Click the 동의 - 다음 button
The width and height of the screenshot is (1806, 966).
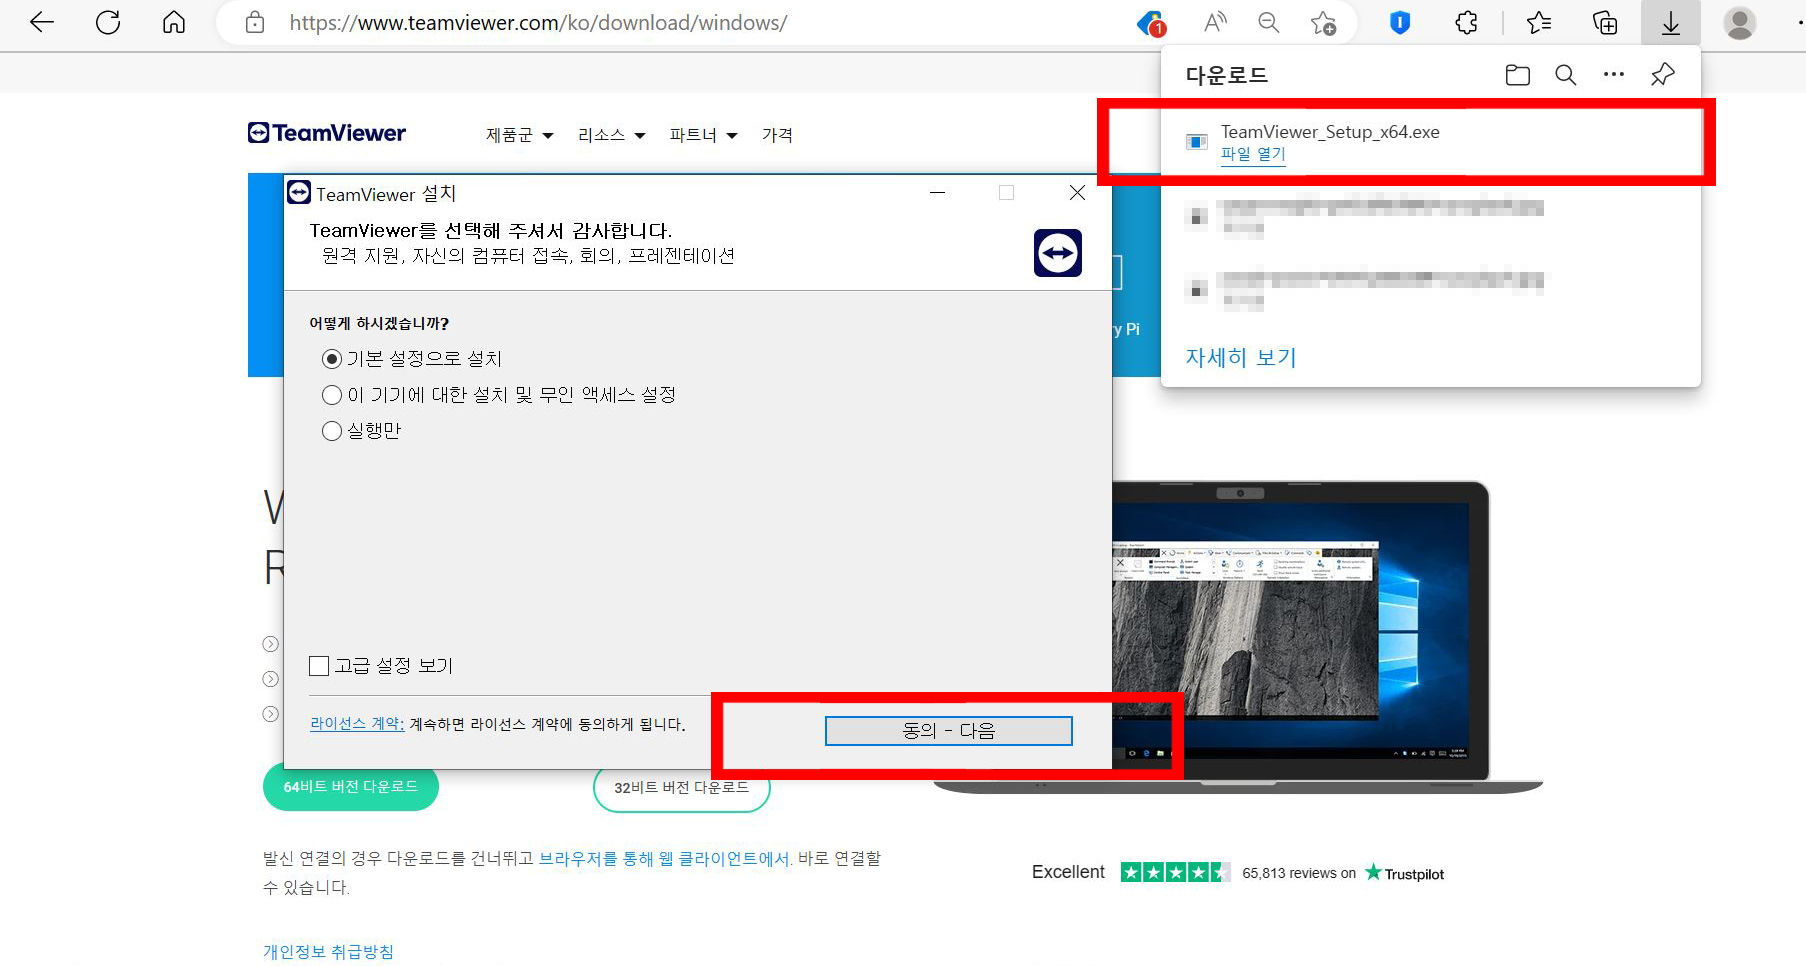(x=948, y=731)
